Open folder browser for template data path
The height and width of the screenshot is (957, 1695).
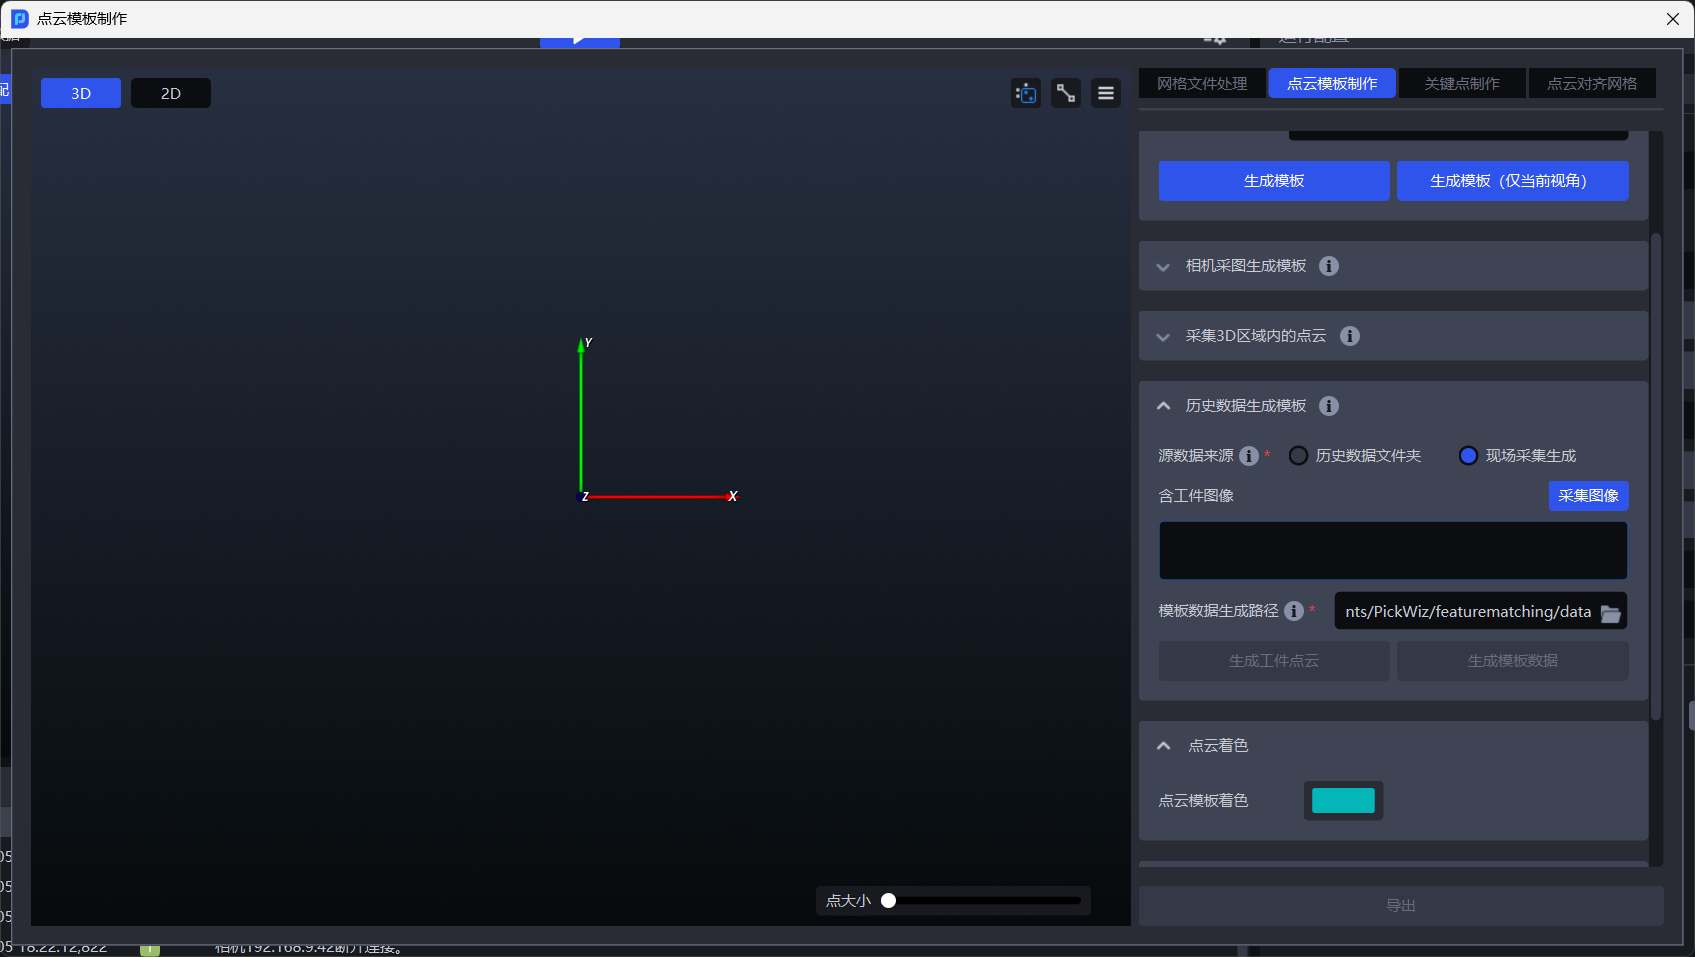[x=1610, y=613]
